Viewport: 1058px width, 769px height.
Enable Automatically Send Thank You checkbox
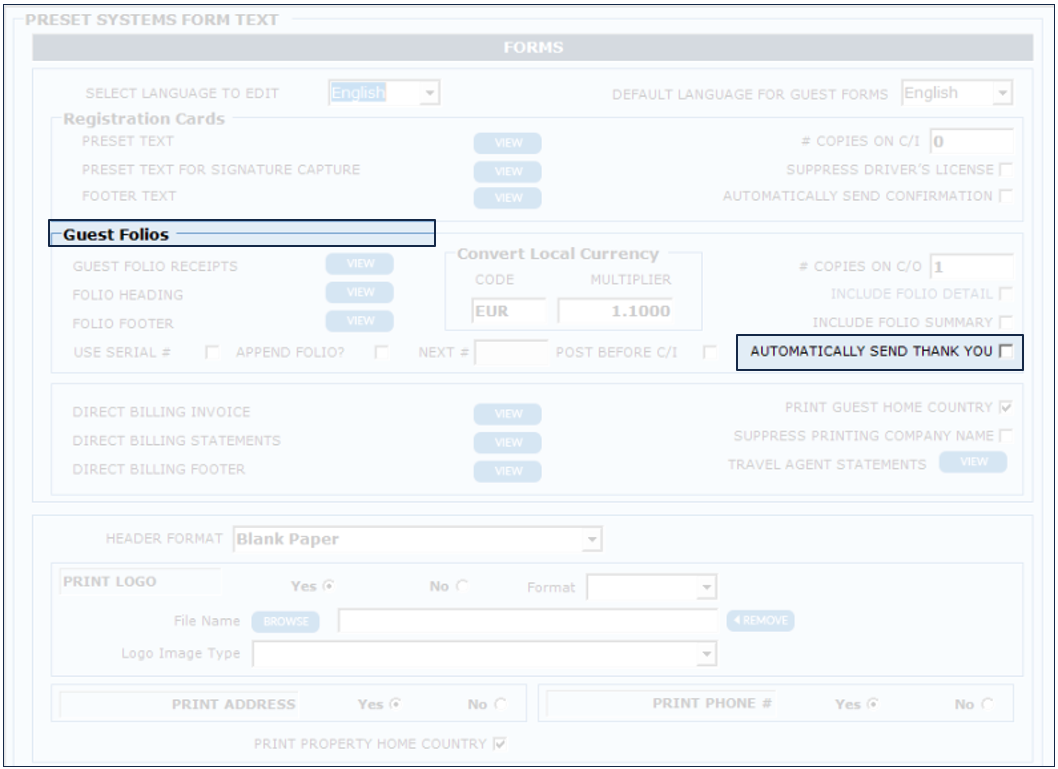coord(1005,351)
